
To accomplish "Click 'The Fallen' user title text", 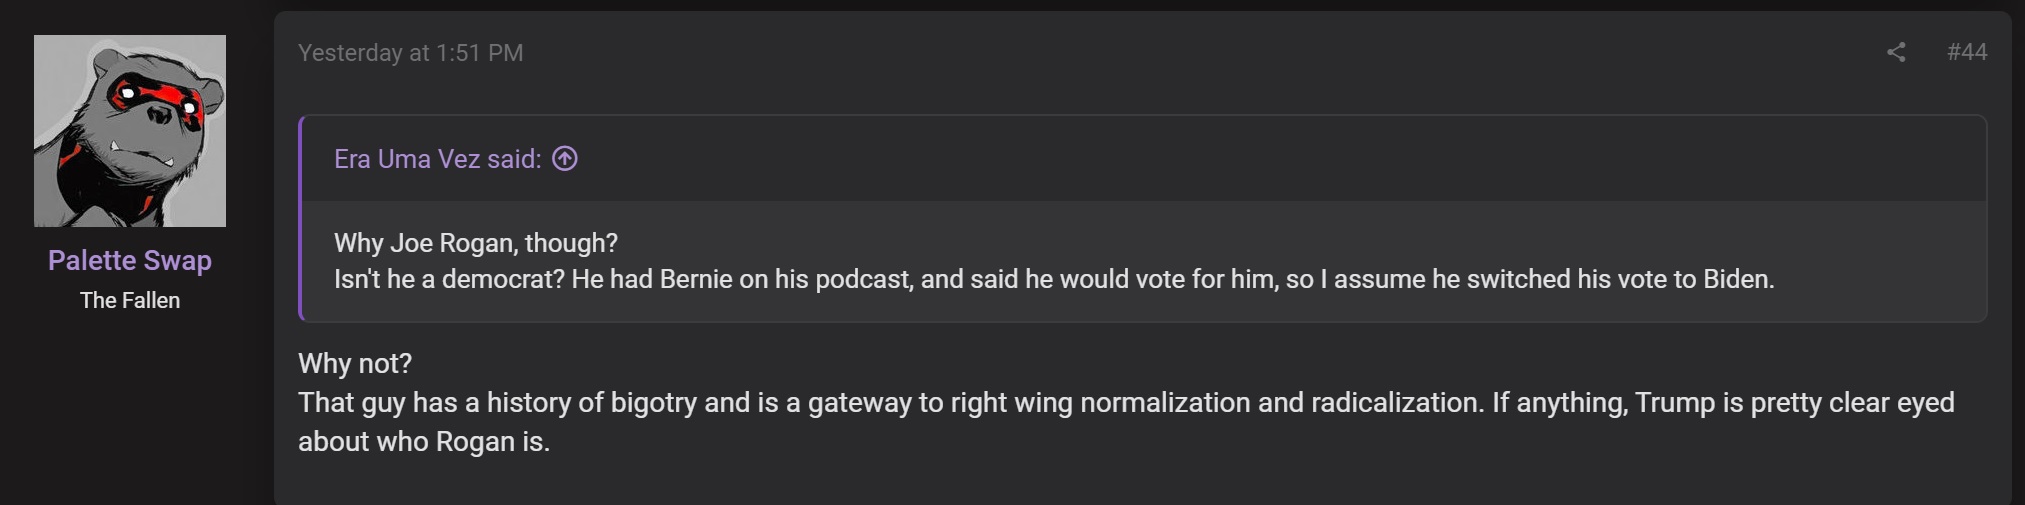I will click(x=130, y=301).
